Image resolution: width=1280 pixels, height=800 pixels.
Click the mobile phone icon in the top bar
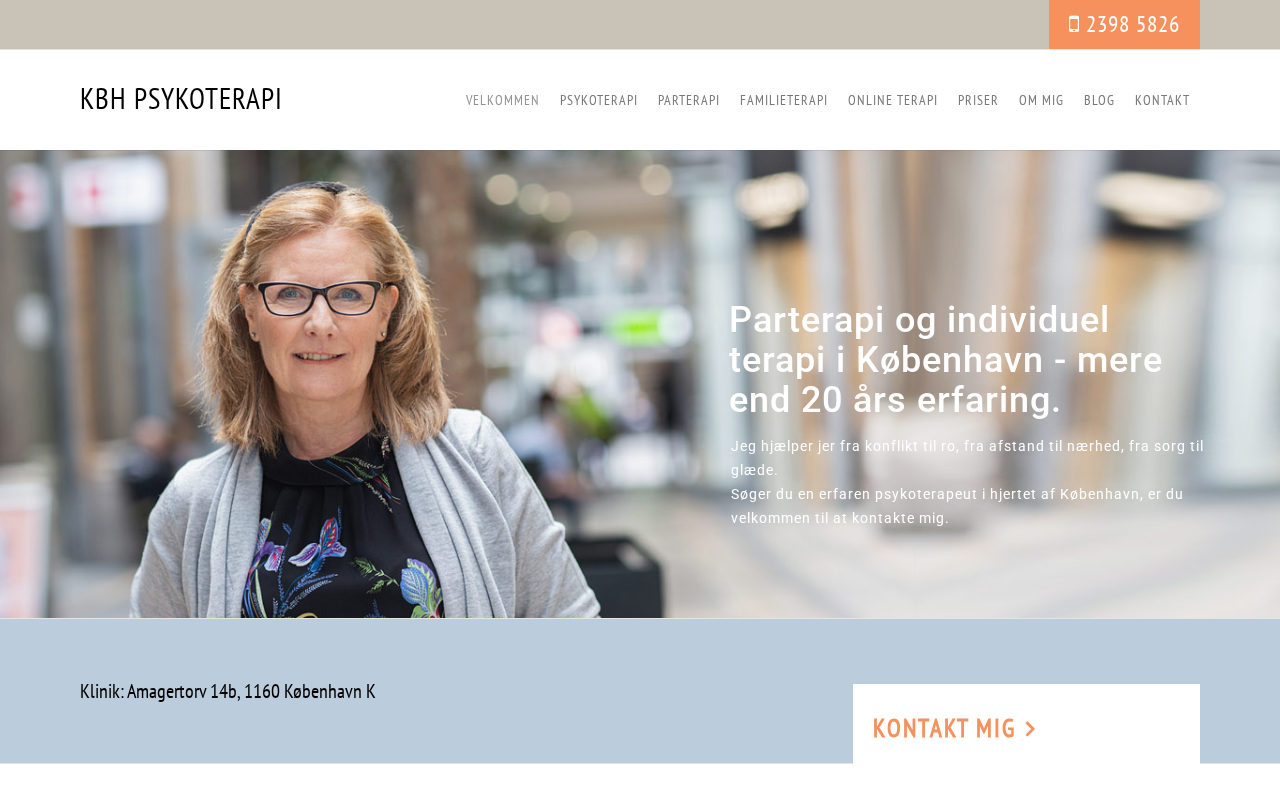click(x=1074, y=24)
